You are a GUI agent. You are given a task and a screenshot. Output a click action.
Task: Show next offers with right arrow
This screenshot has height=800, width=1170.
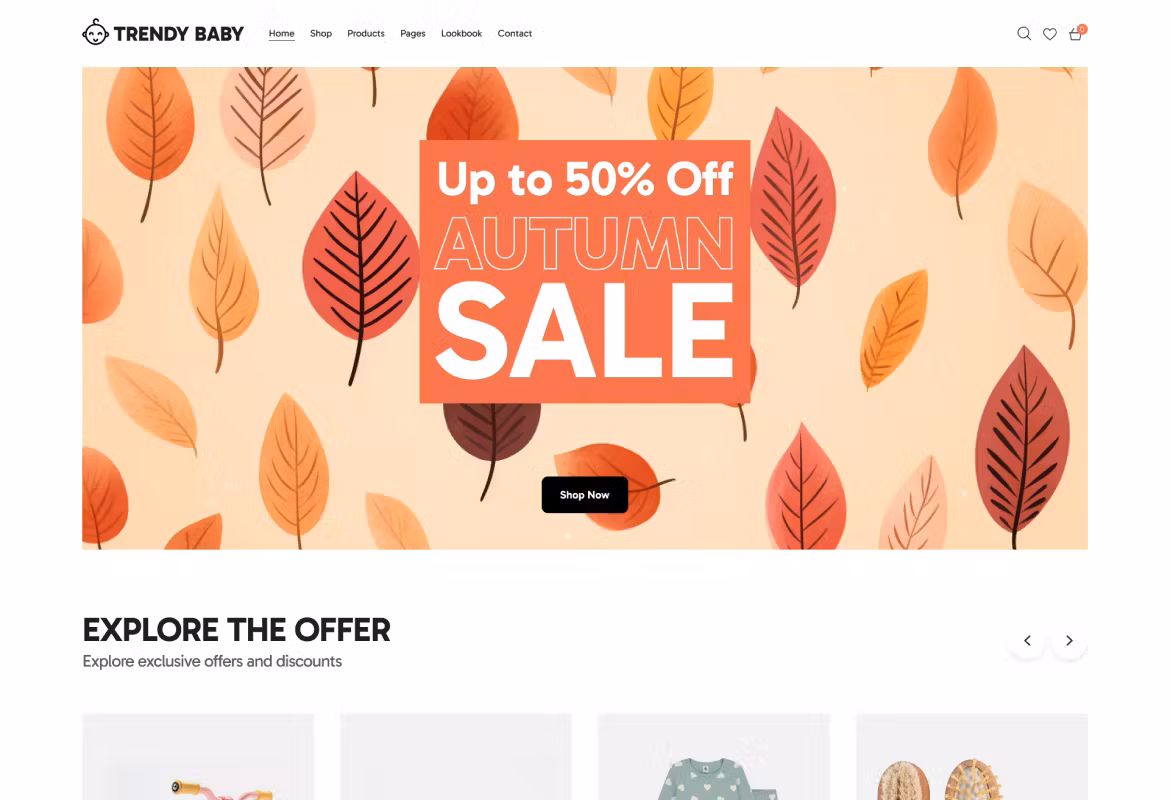(1069, 640)
